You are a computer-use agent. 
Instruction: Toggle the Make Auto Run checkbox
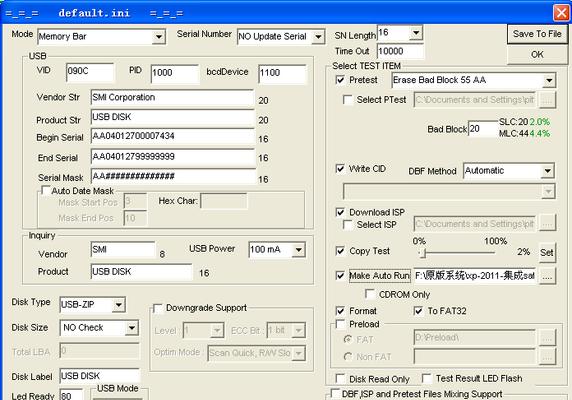click(340, 276)
